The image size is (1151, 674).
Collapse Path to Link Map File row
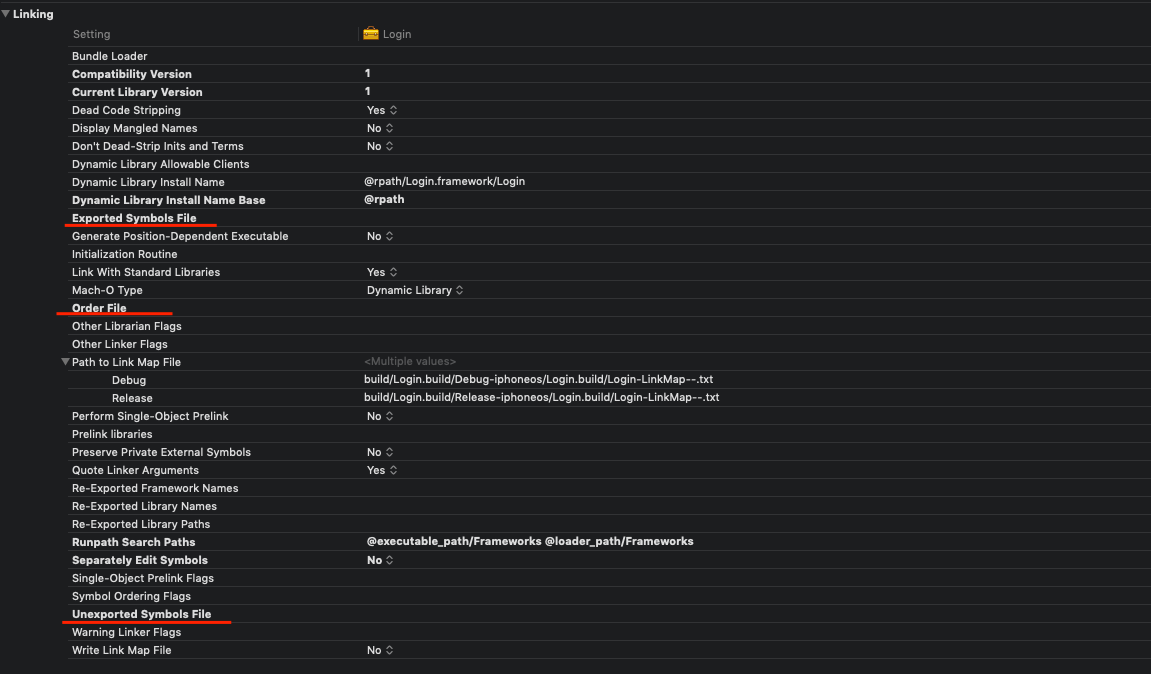click(65, 362)
